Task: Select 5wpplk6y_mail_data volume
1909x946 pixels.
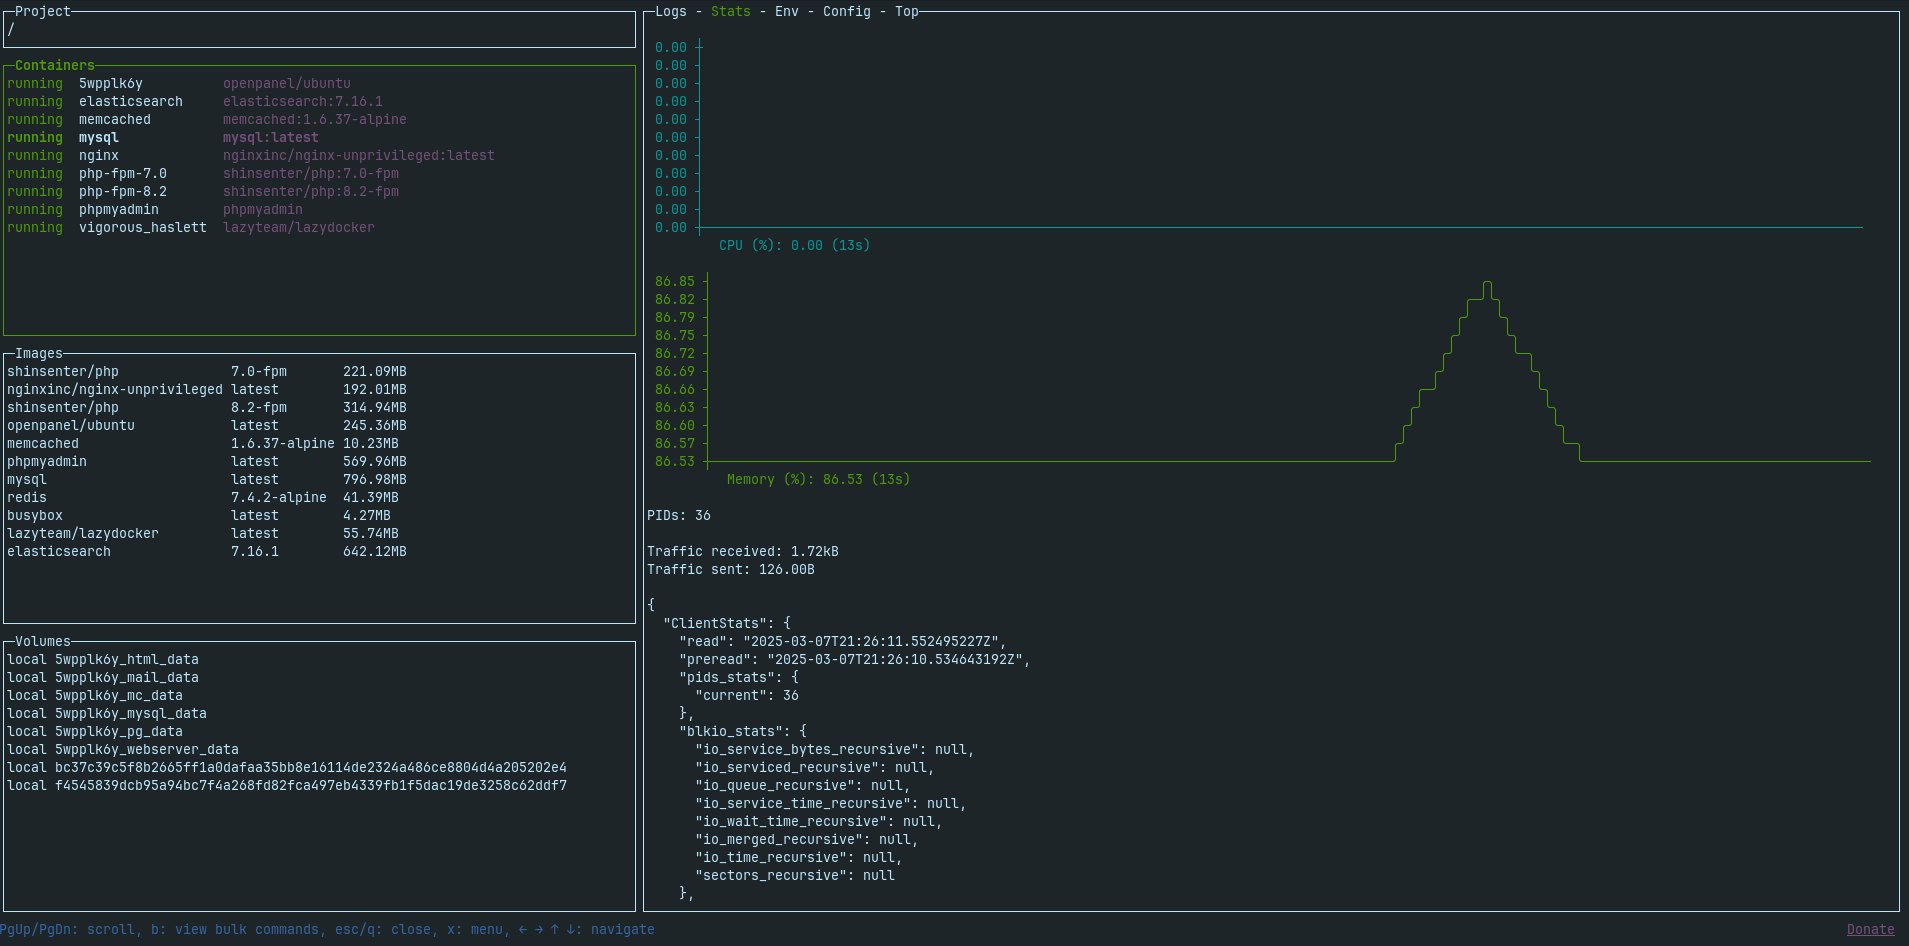Action: 319,677
